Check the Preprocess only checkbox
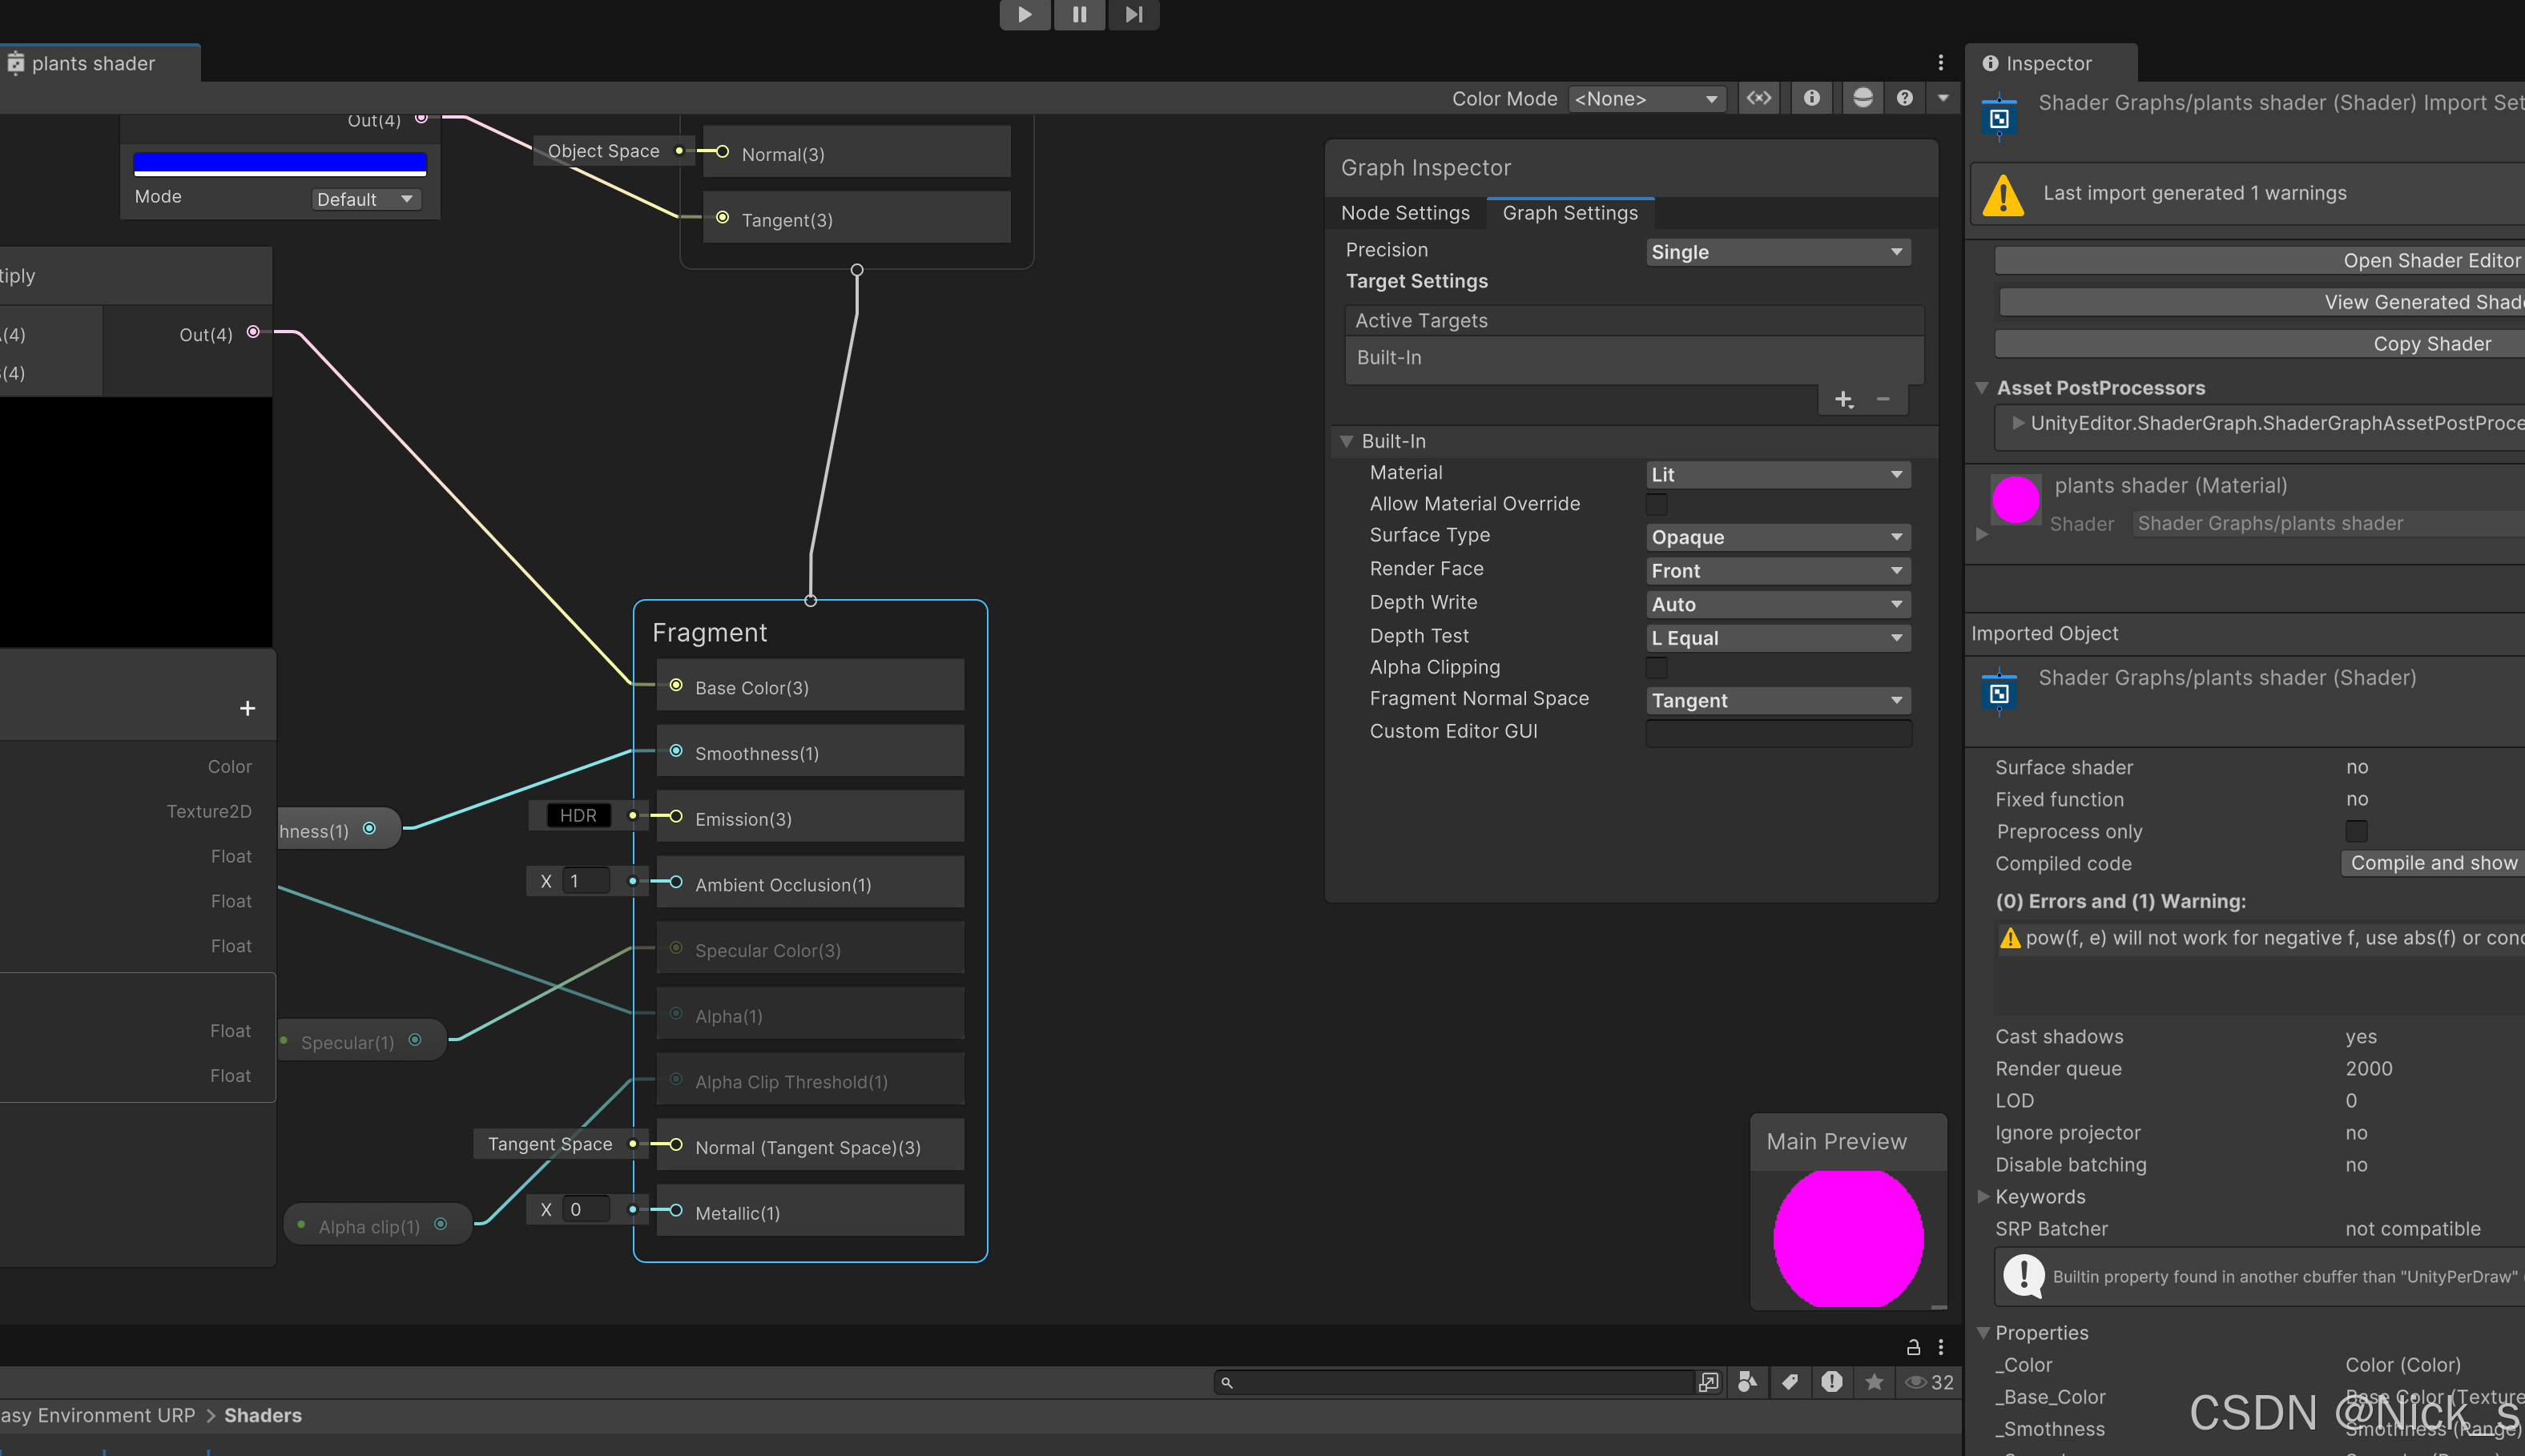Screen dimensions: 2525x1456 2356,831
